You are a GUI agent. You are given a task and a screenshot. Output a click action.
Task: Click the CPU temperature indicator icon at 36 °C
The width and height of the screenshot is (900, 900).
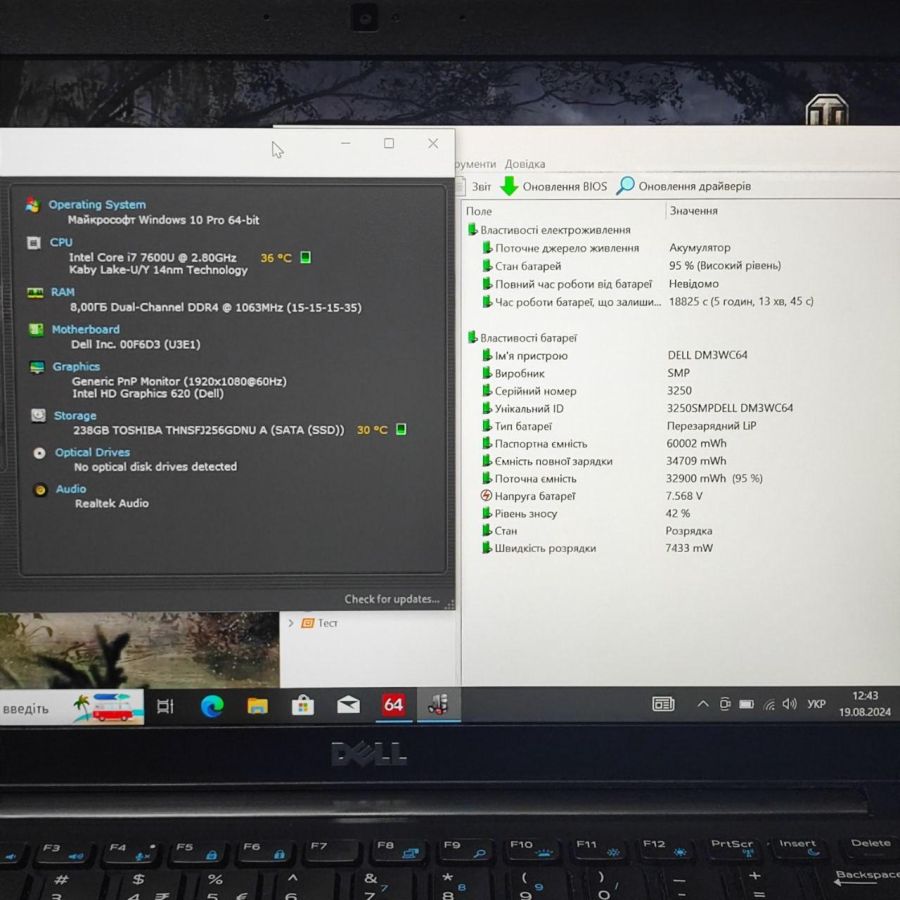(x=305, y=257)
